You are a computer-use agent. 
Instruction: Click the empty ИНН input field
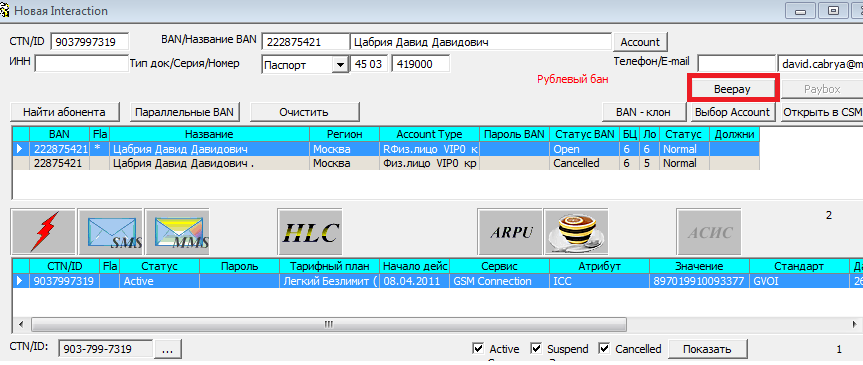(x=81, y=64)
